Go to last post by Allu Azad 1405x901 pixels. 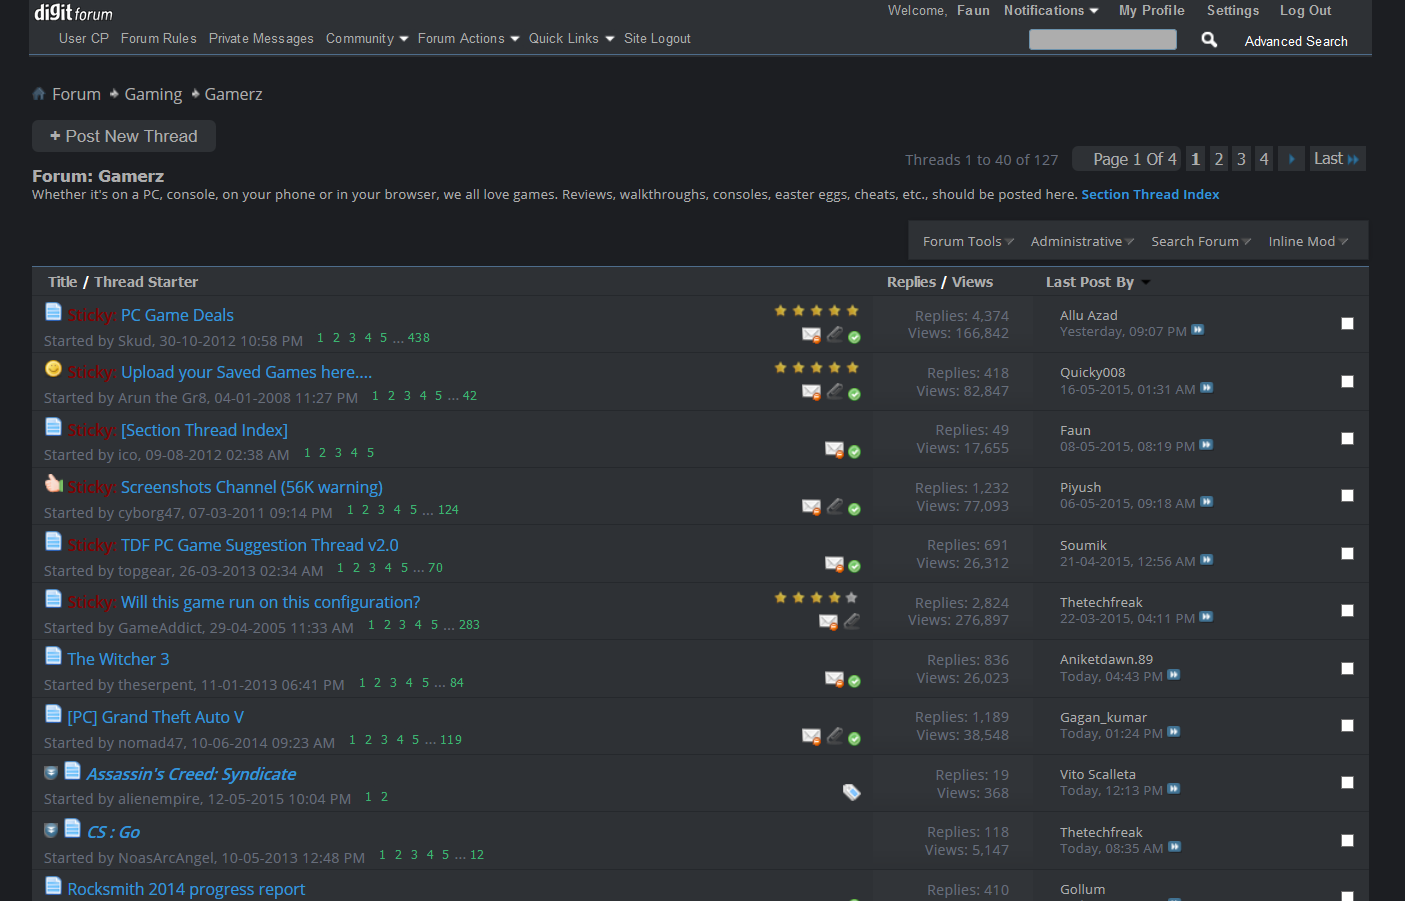pyautogui.click(x=1198, y=331)
